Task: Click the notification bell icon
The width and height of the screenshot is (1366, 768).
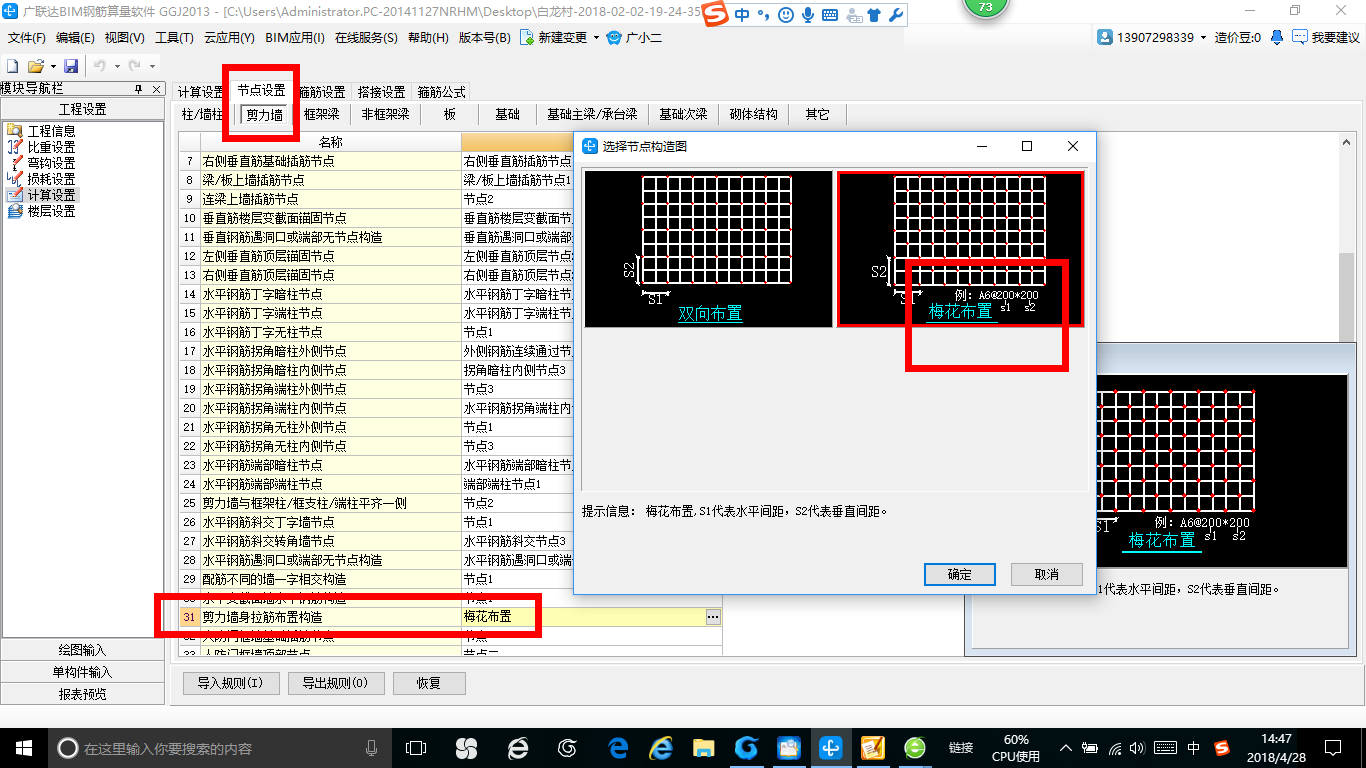Action: 1277,37
